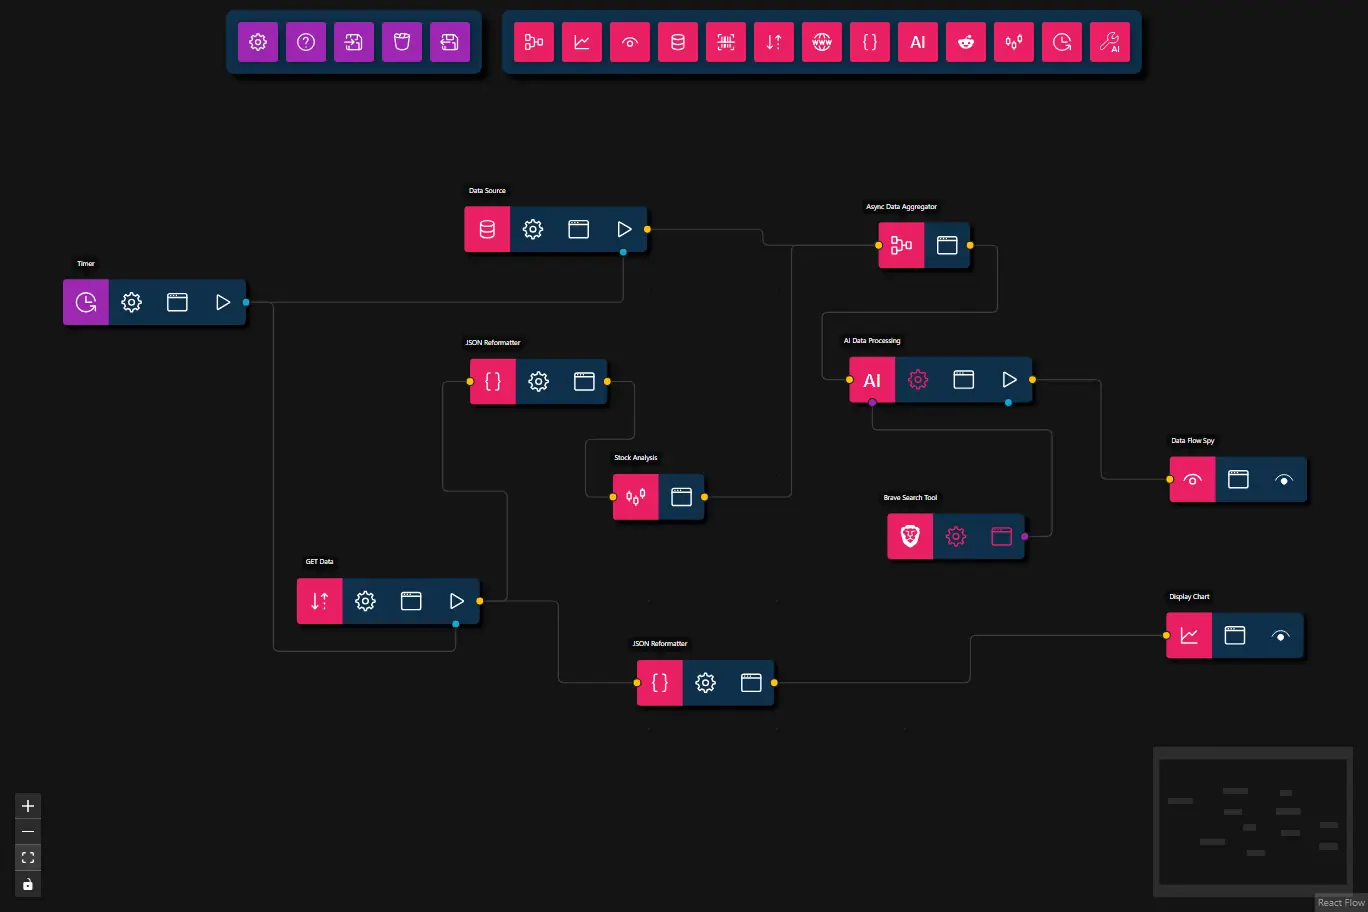Select the AI node tool from the toolbar
1368x912 pixels.
click(917, 42)
